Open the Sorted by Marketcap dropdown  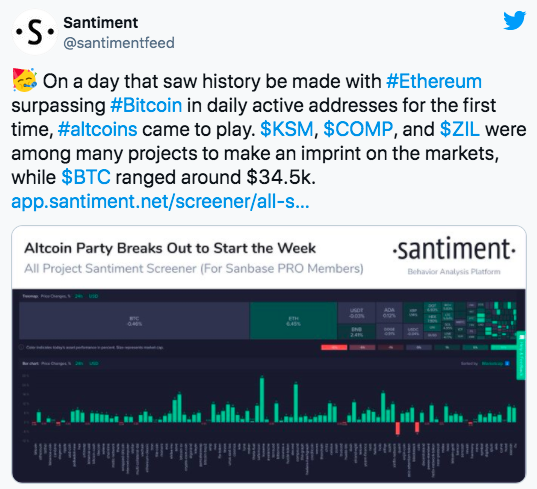pyautogui.click(x=496, y=363)
